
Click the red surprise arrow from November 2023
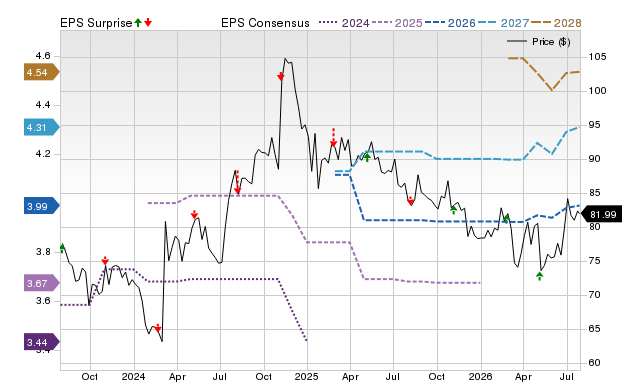click(x=105, y=261)
